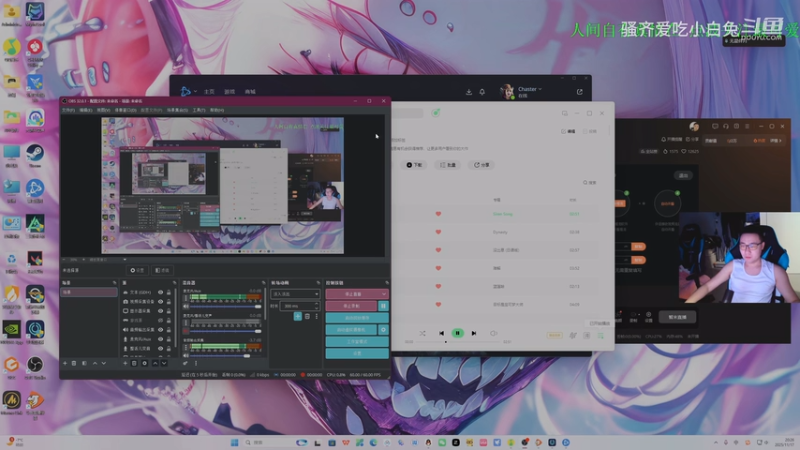The height and width of the screenshot is (450, 800).
Task: Open the scene transition type dropdown
Action: (295, 294)
